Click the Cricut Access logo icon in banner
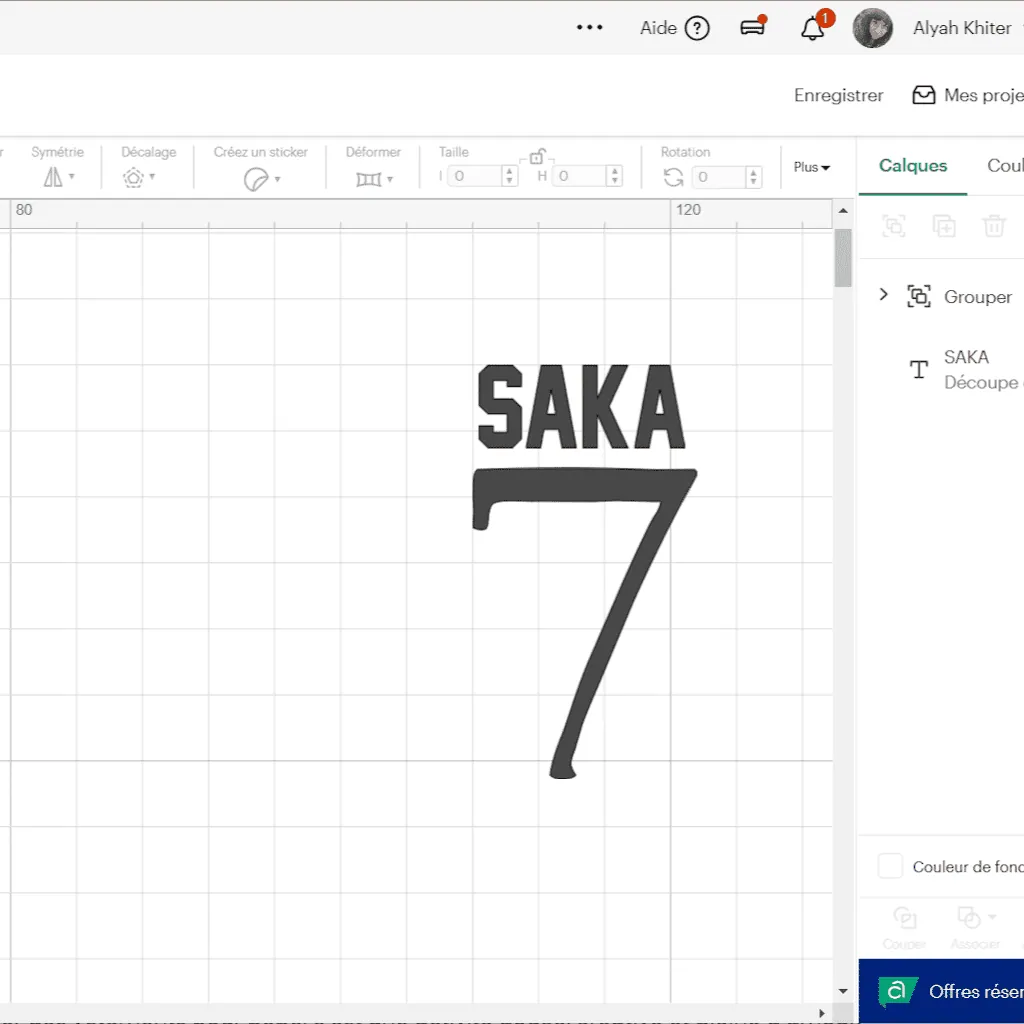 click(897, 991)
